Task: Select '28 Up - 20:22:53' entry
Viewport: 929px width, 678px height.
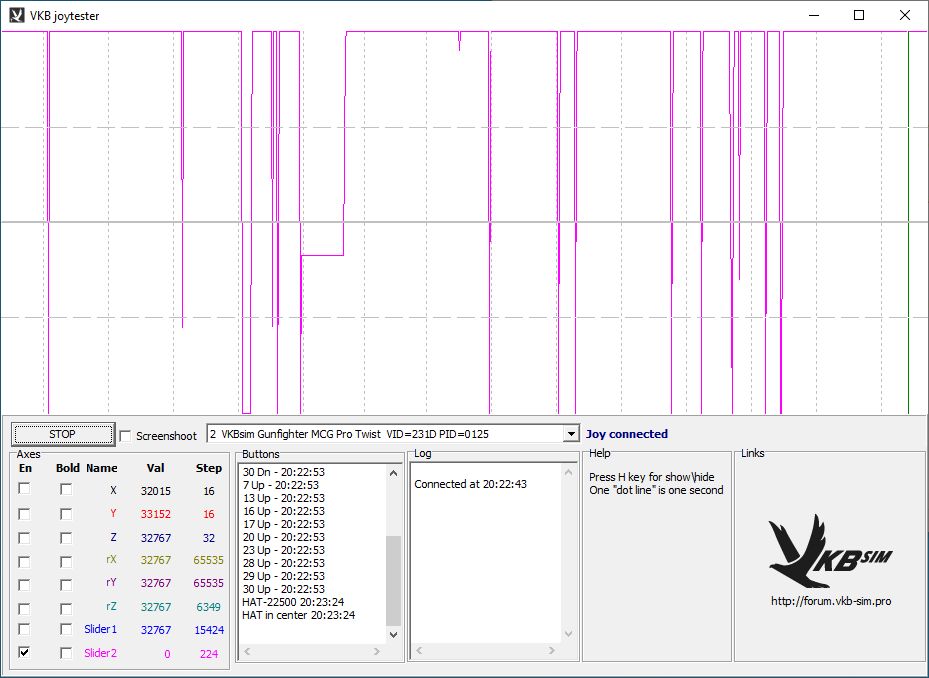Action: point(284,563)
